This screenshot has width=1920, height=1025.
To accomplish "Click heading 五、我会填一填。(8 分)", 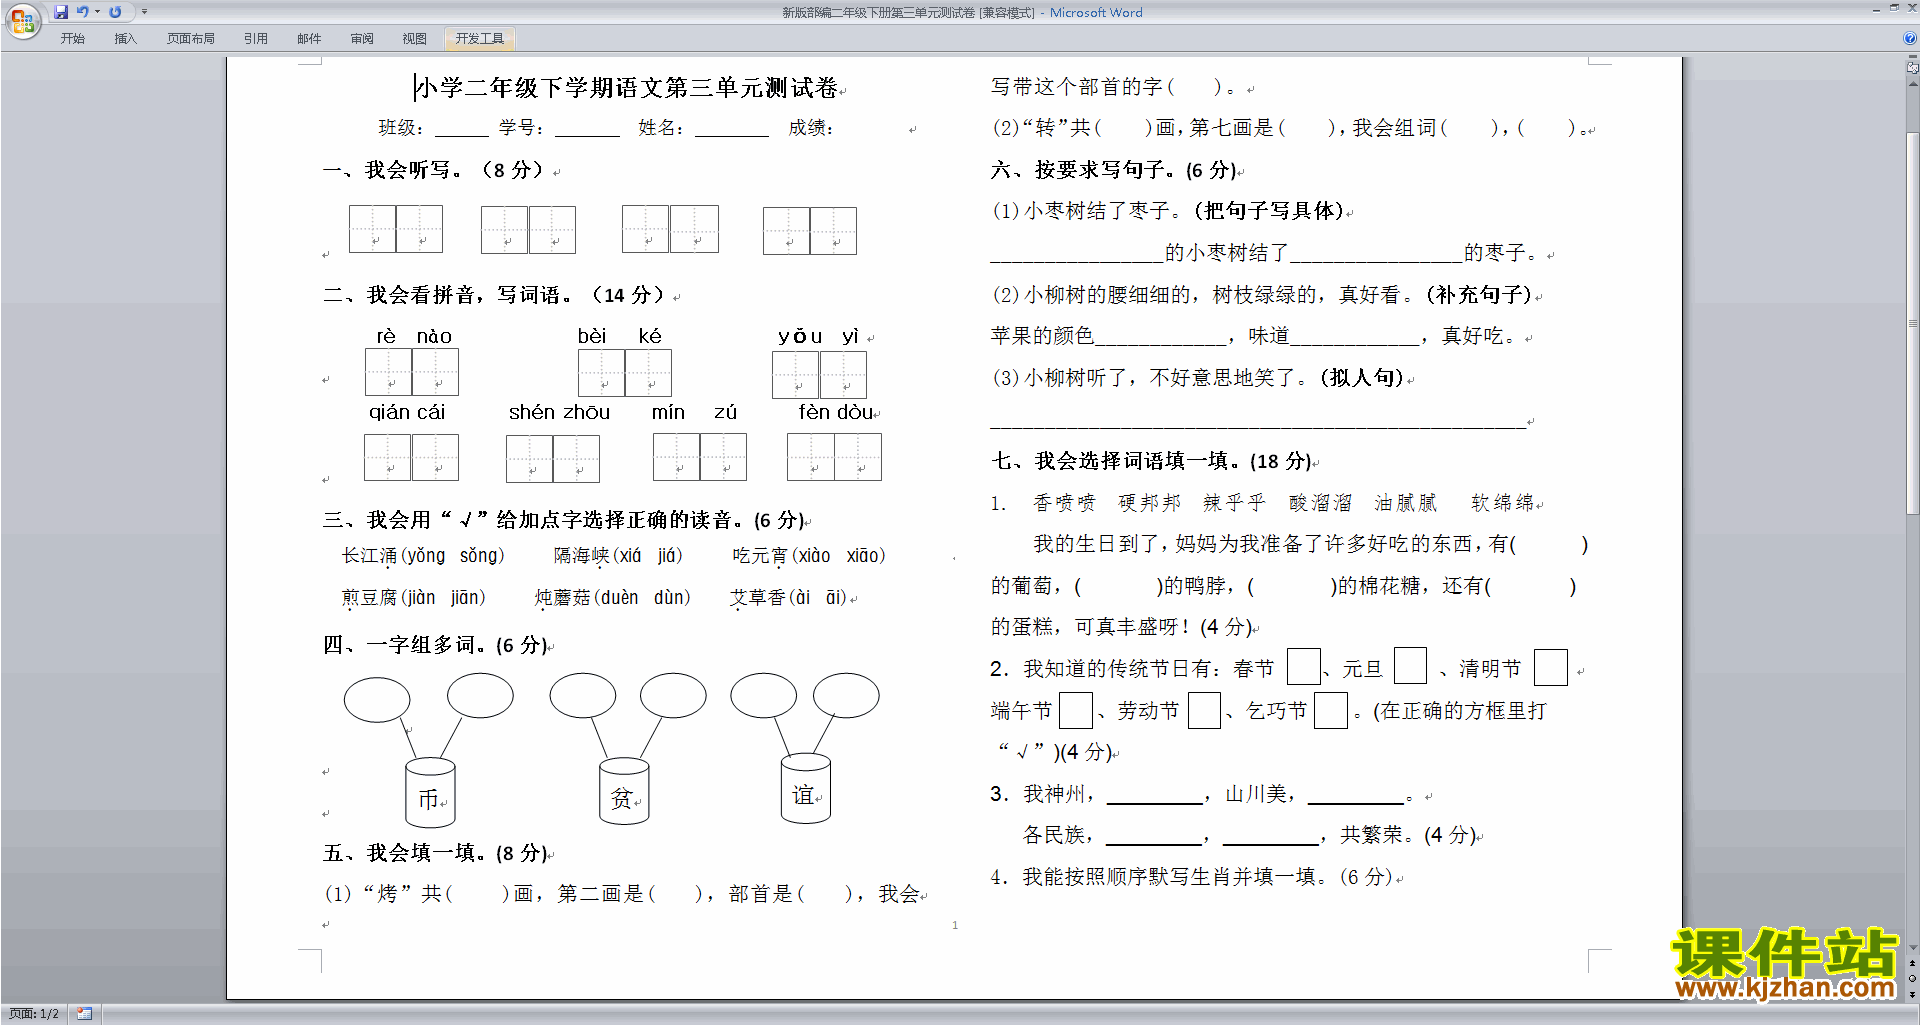I will 435,853.
